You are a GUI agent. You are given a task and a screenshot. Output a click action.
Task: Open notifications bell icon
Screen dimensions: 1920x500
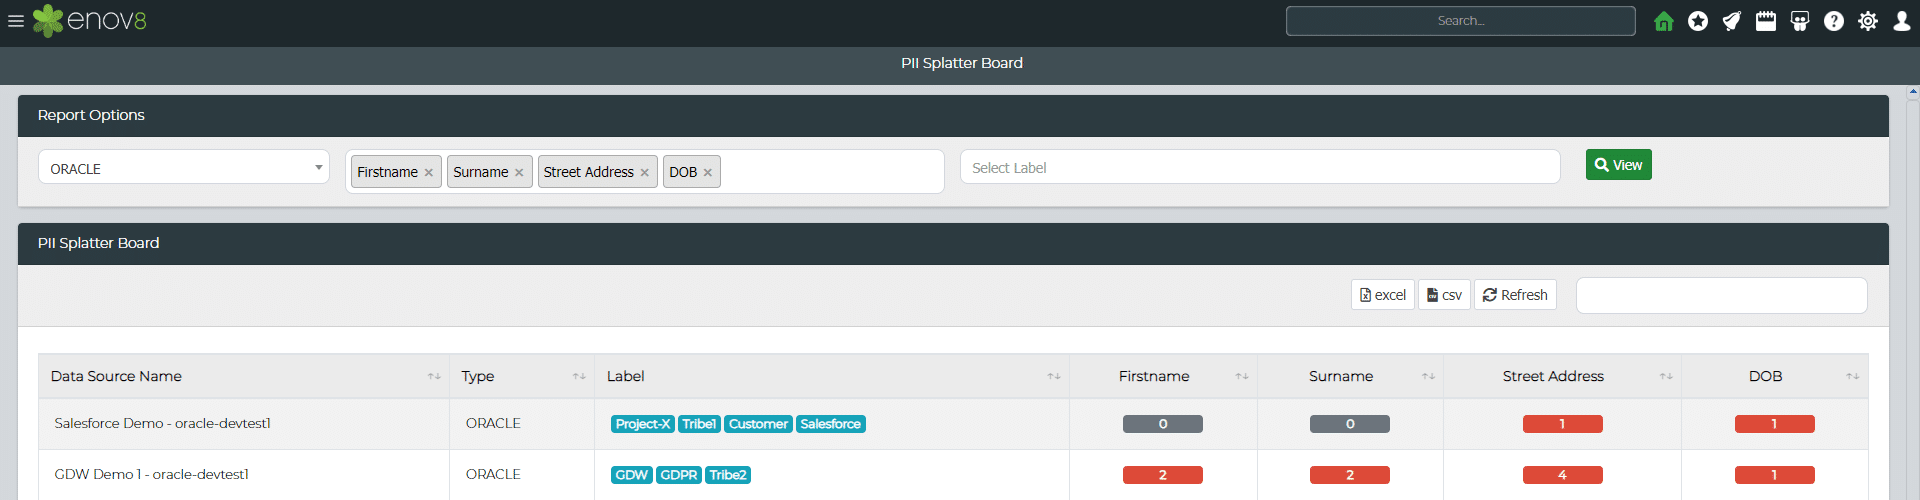pyautogui.click(x=1732, y=21)
